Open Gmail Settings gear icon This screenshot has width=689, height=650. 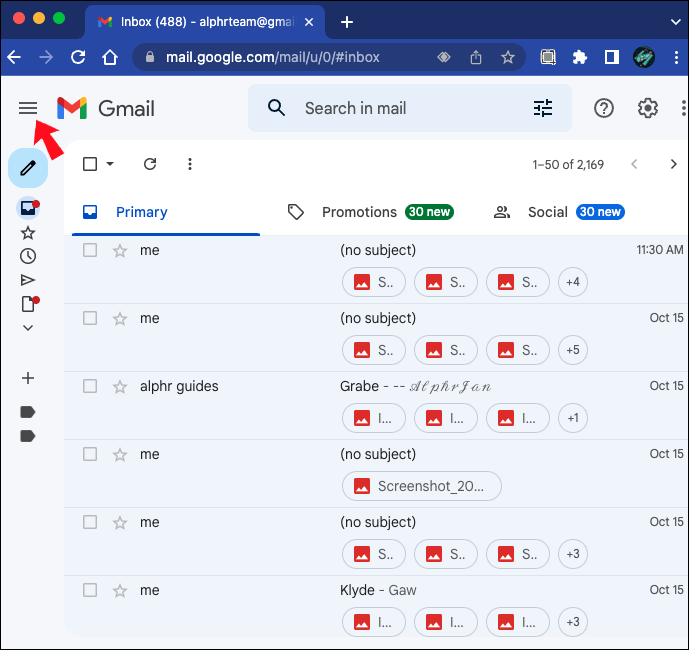pos(648,108)
